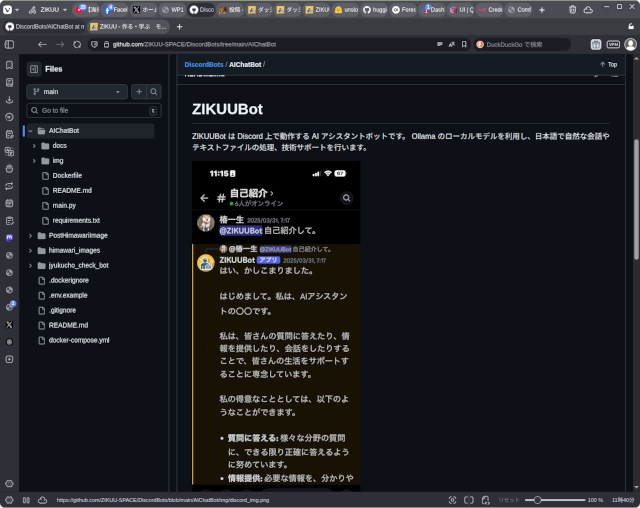Toggle the Vivaldi side panel button
The width and height of the screenshot is (640, 508).
(x=9, y=44)
